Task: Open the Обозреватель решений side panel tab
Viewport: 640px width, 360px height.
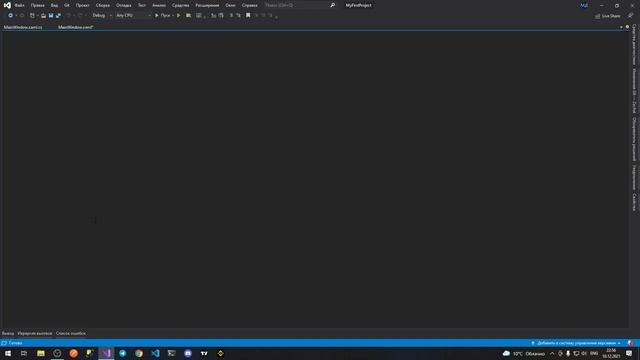Action: [634, 139]
